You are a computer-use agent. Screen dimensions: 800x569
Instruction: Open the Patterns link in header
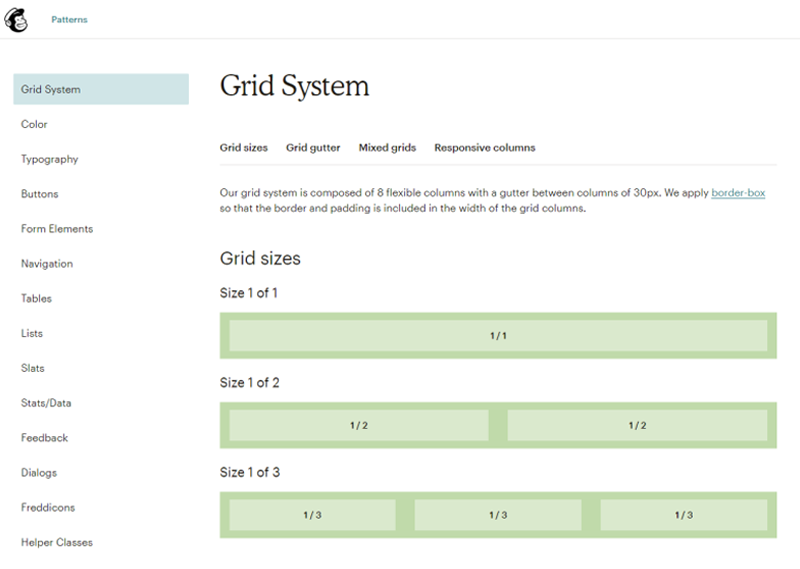69,19
